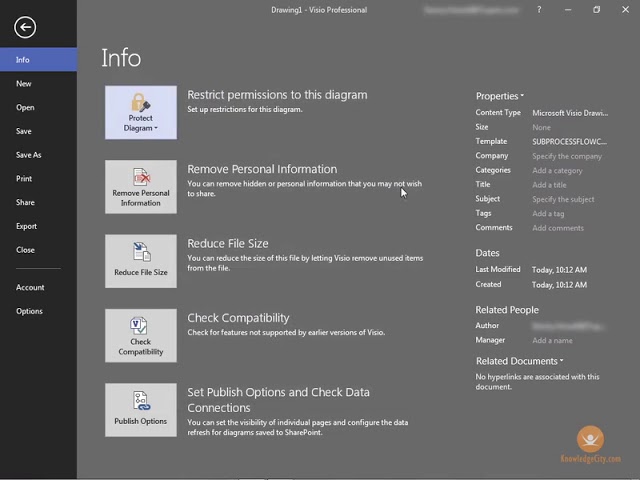Click the 'Reduce File Size' heading text
Image resolution: width=640 pixels, height=480 pixels.
tap(228, 243)
